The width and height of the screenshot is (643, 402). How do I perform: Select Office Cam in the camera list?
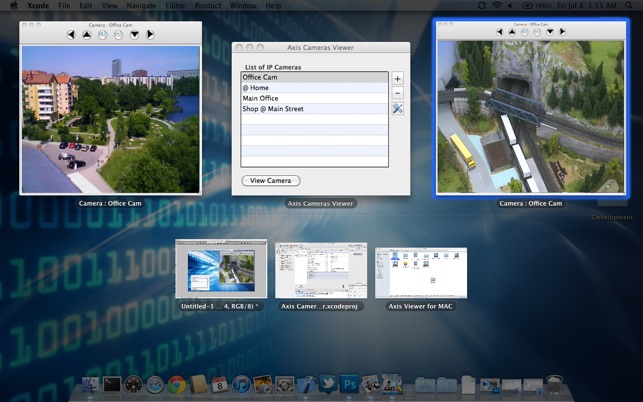pyautogui.click(x=314, y=77)
